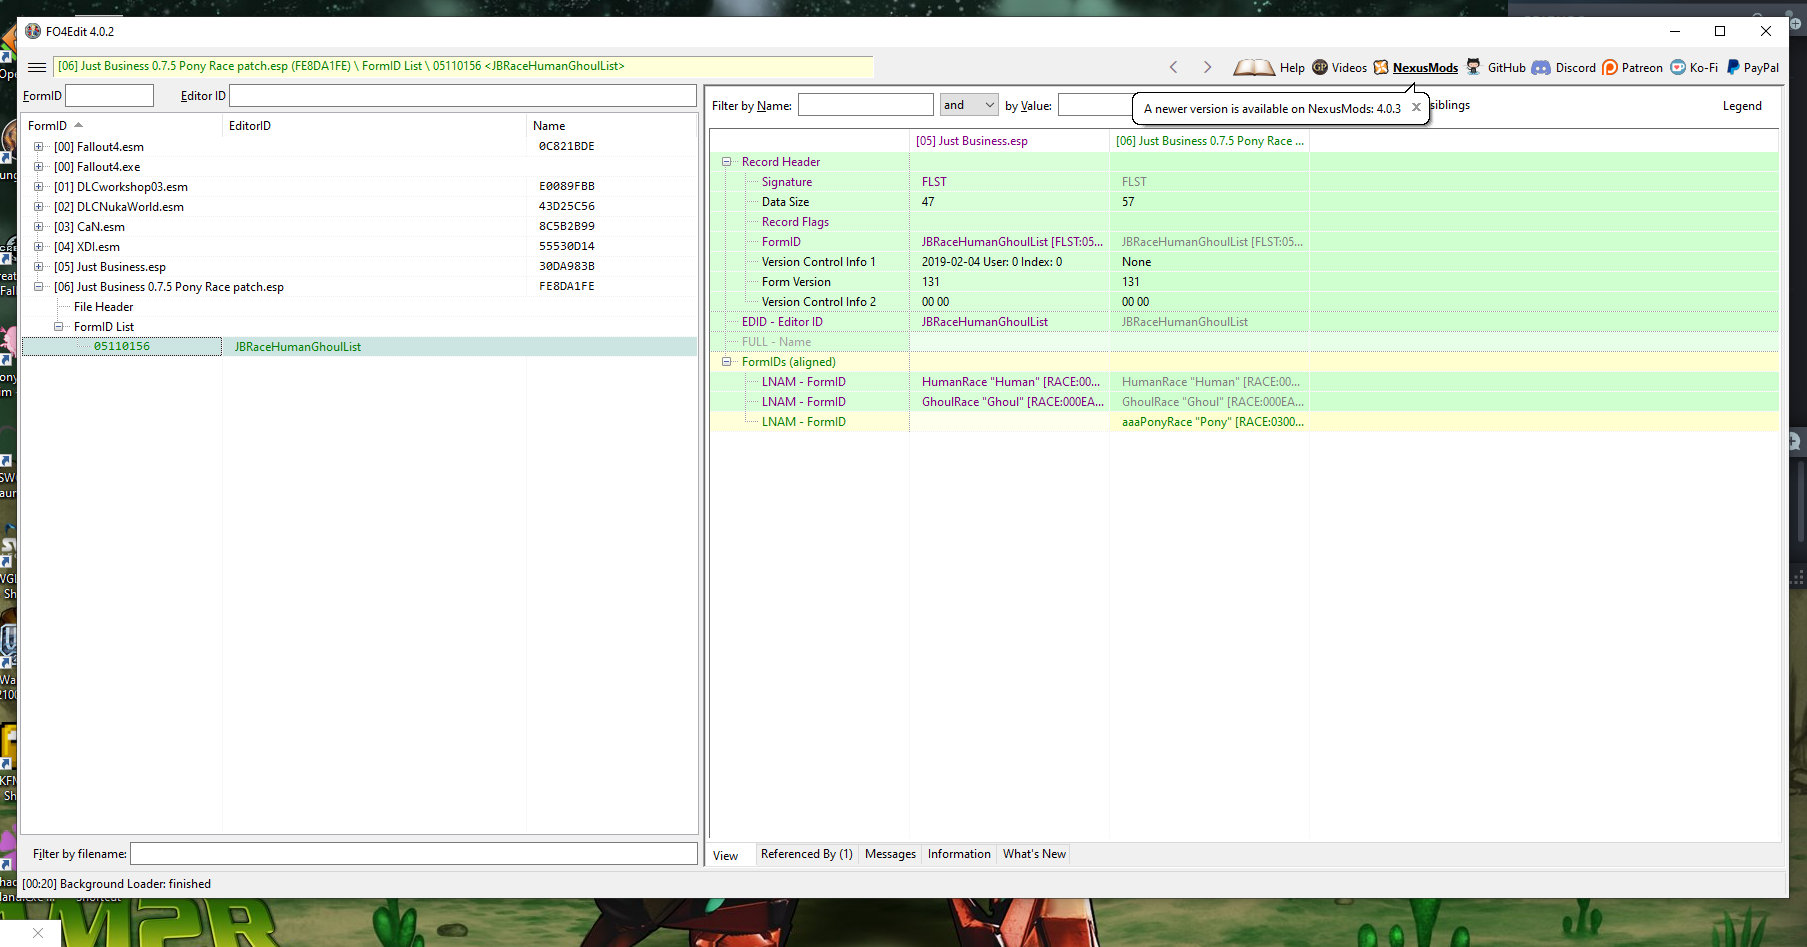Select the File Header tree item
The height and width of the screenshot is (947, 1807).
[103, 307]
